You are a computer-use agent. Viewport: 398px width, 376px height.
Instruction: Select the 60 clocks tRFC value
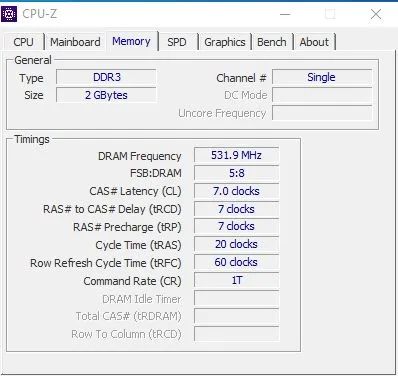click(x=236, y=262)
